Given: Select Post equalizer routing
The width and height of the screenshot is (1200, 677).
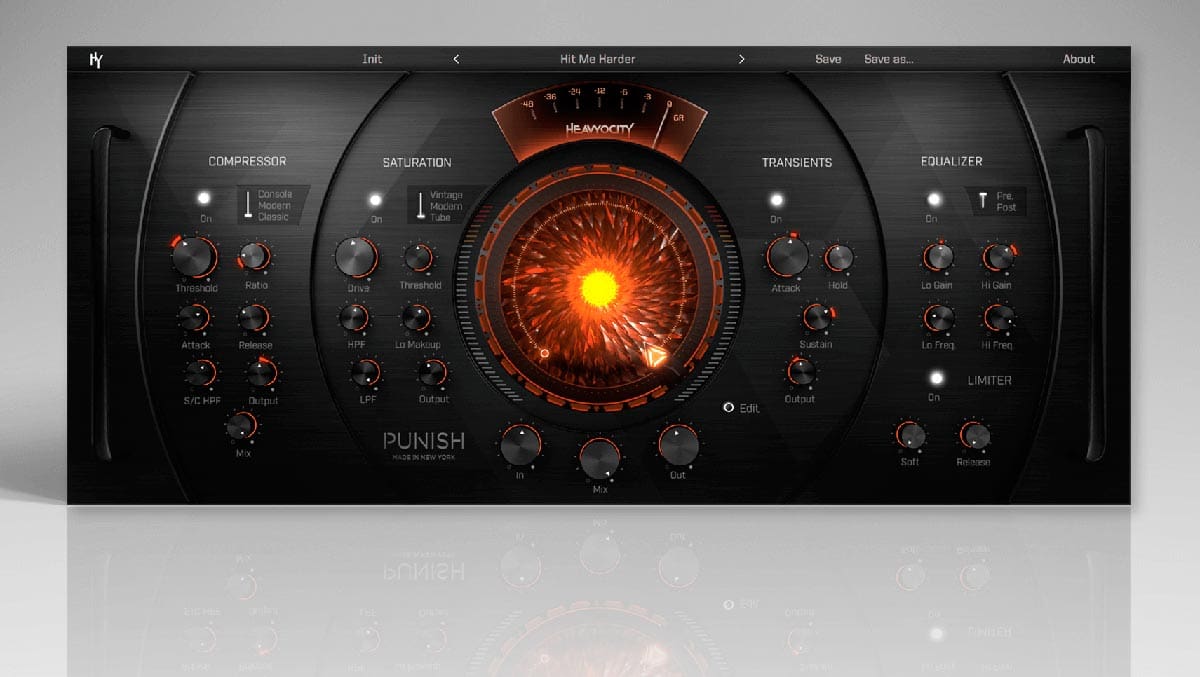Looking at the screenshot, I should pyautogui.click(x=1006, y=207).
